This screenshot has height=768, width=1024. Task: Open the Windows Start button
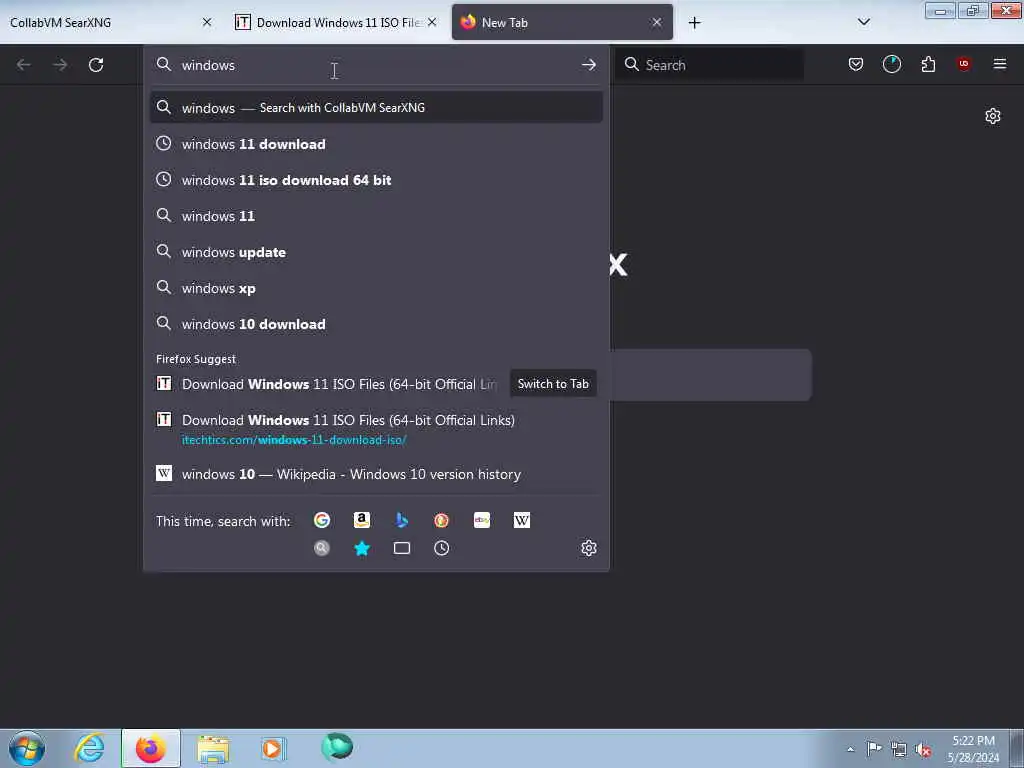click(x=27, y=748)
